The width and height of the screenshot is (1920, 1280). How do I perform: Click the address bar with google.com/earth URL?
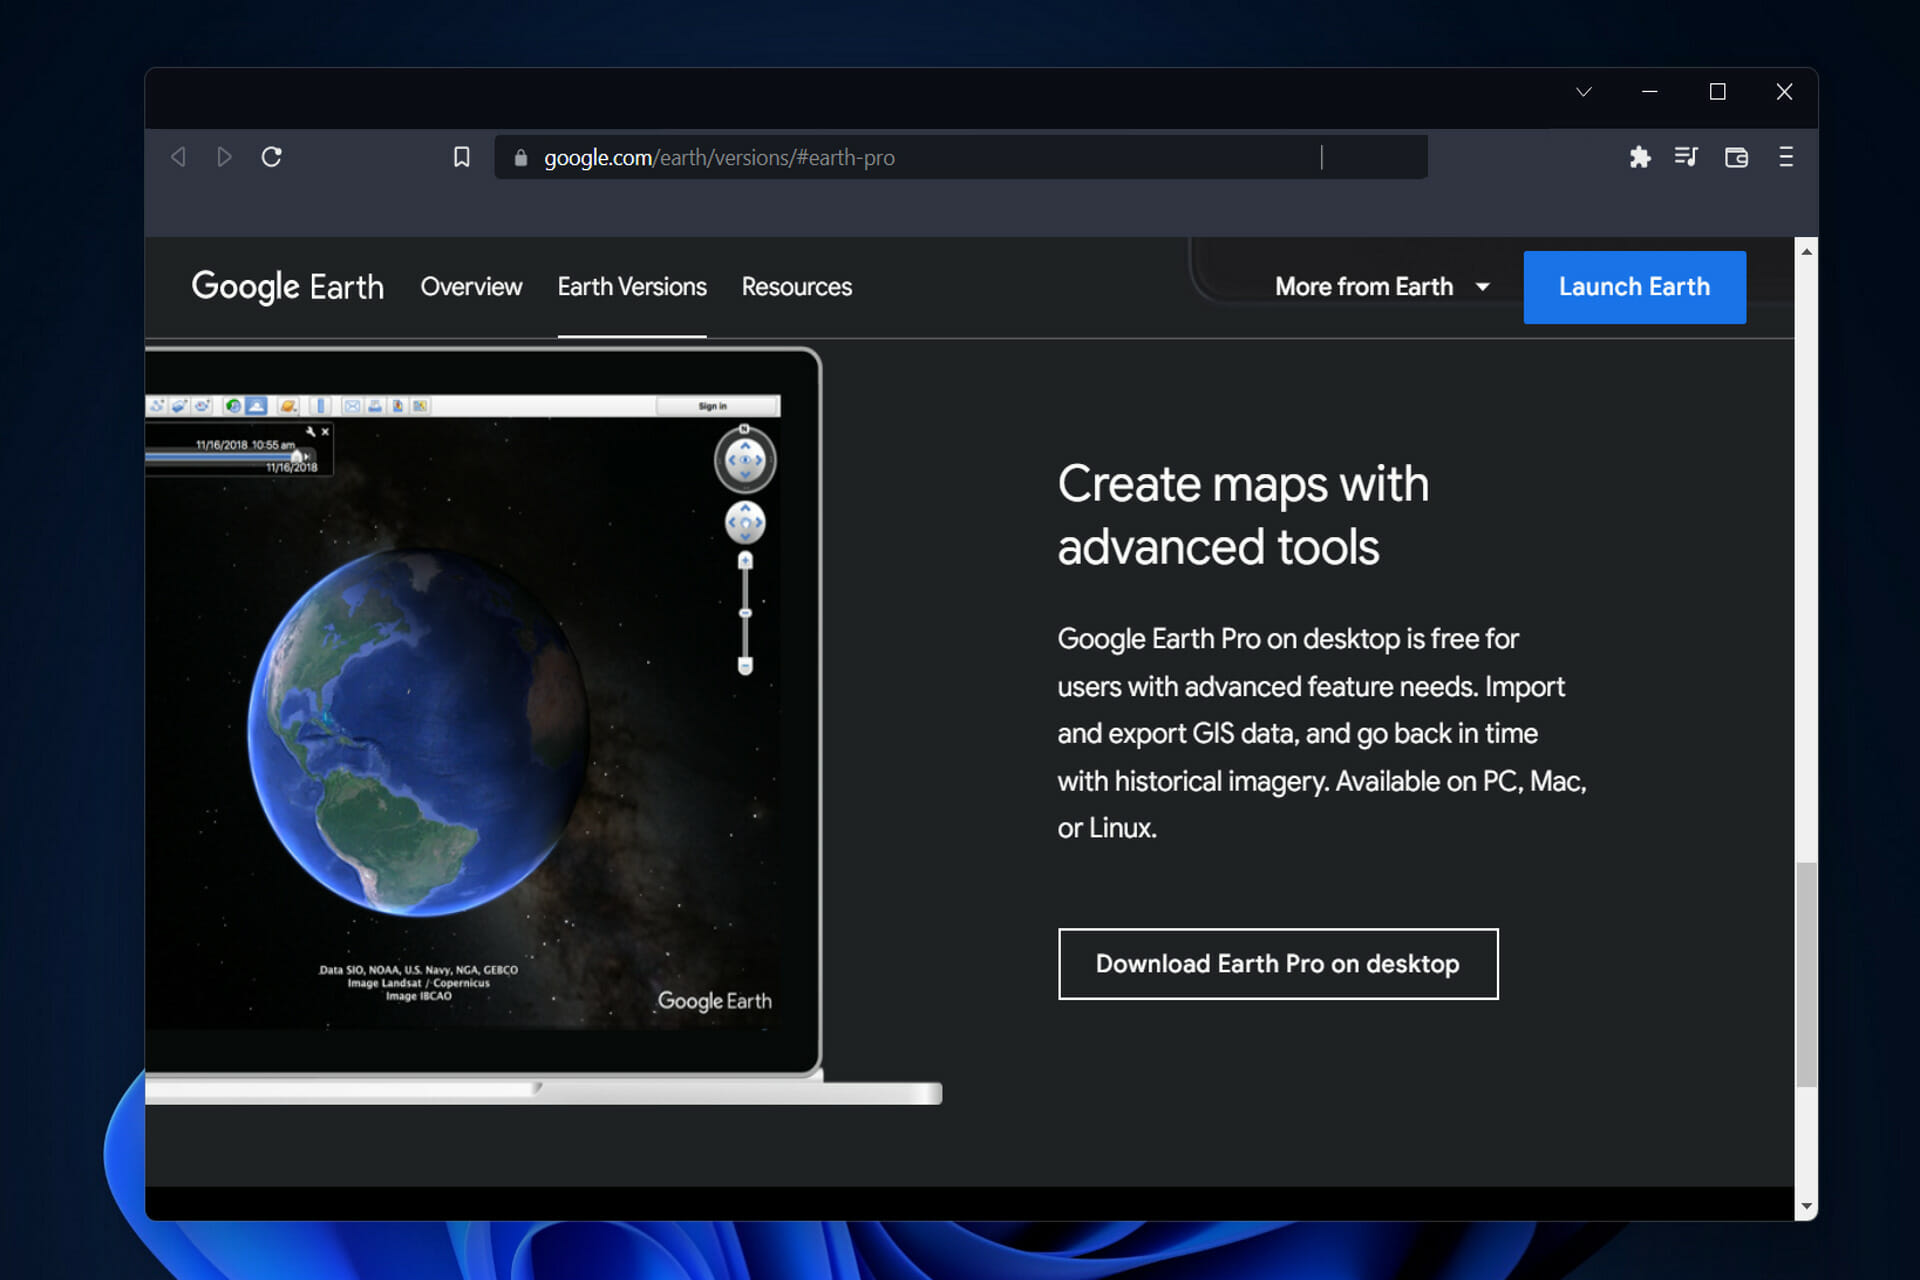[x=960, y=157]
